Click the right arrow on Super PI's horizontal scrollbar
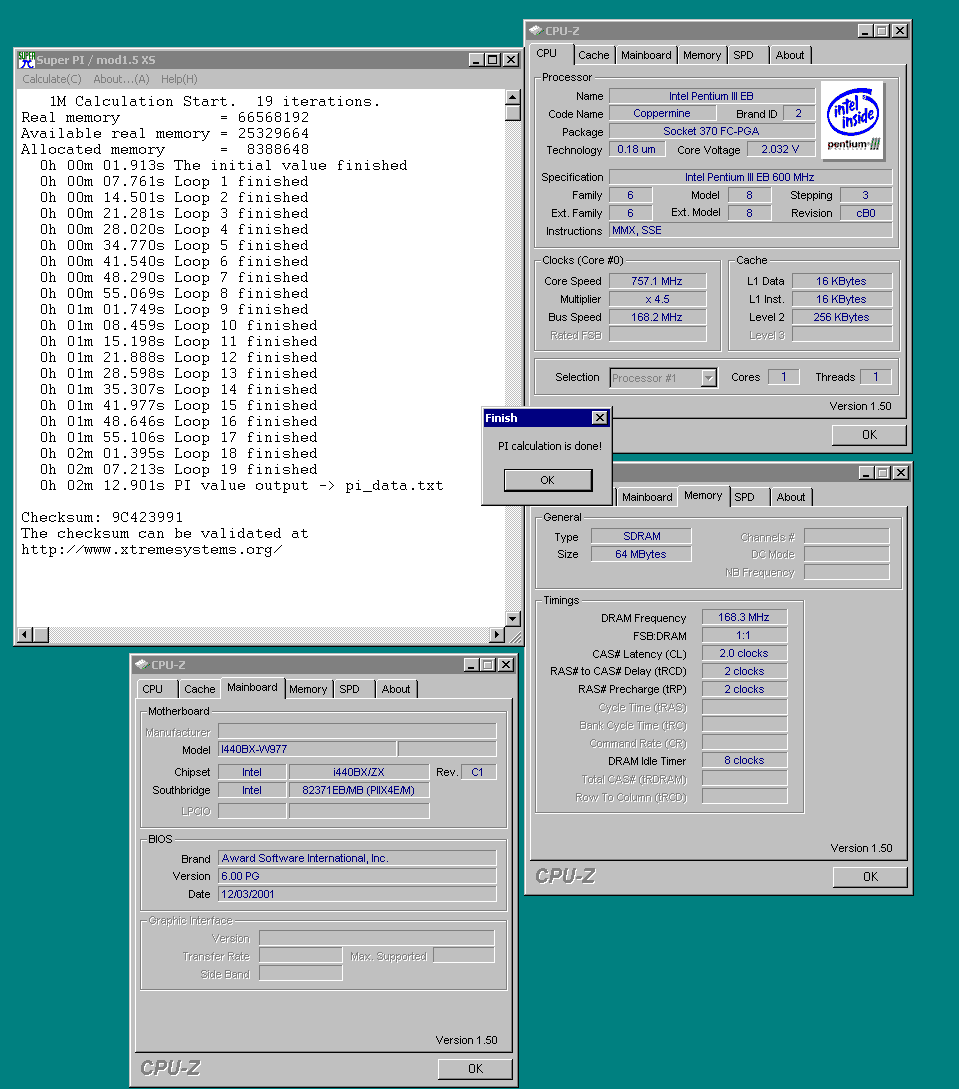 (497, 634)
